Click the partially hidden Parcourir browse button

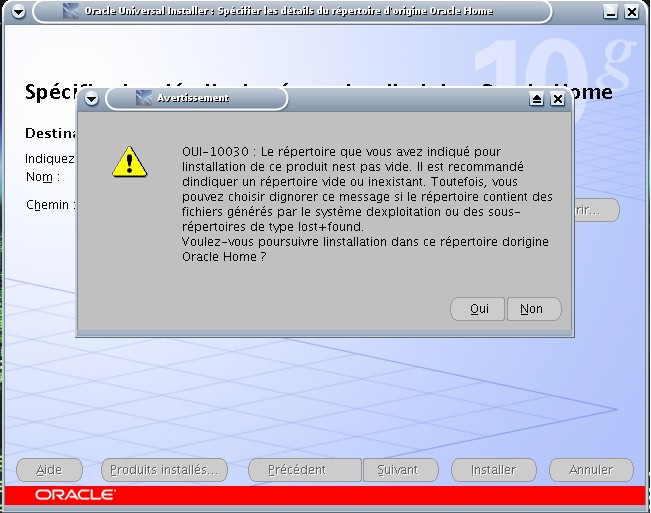point(597,210)
